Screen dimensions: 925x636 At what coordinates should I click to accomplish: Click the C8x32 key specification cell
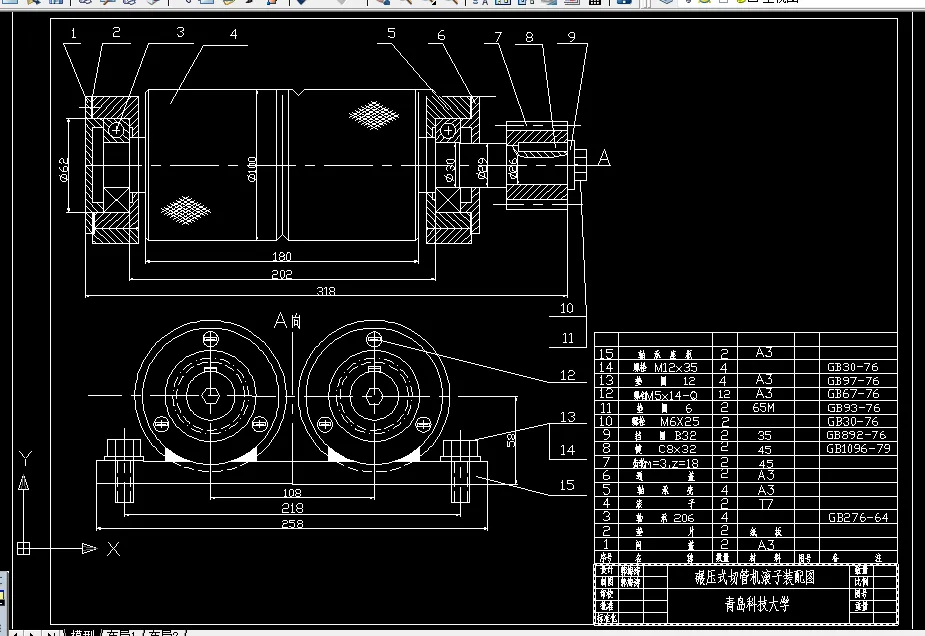pos(677,448)
